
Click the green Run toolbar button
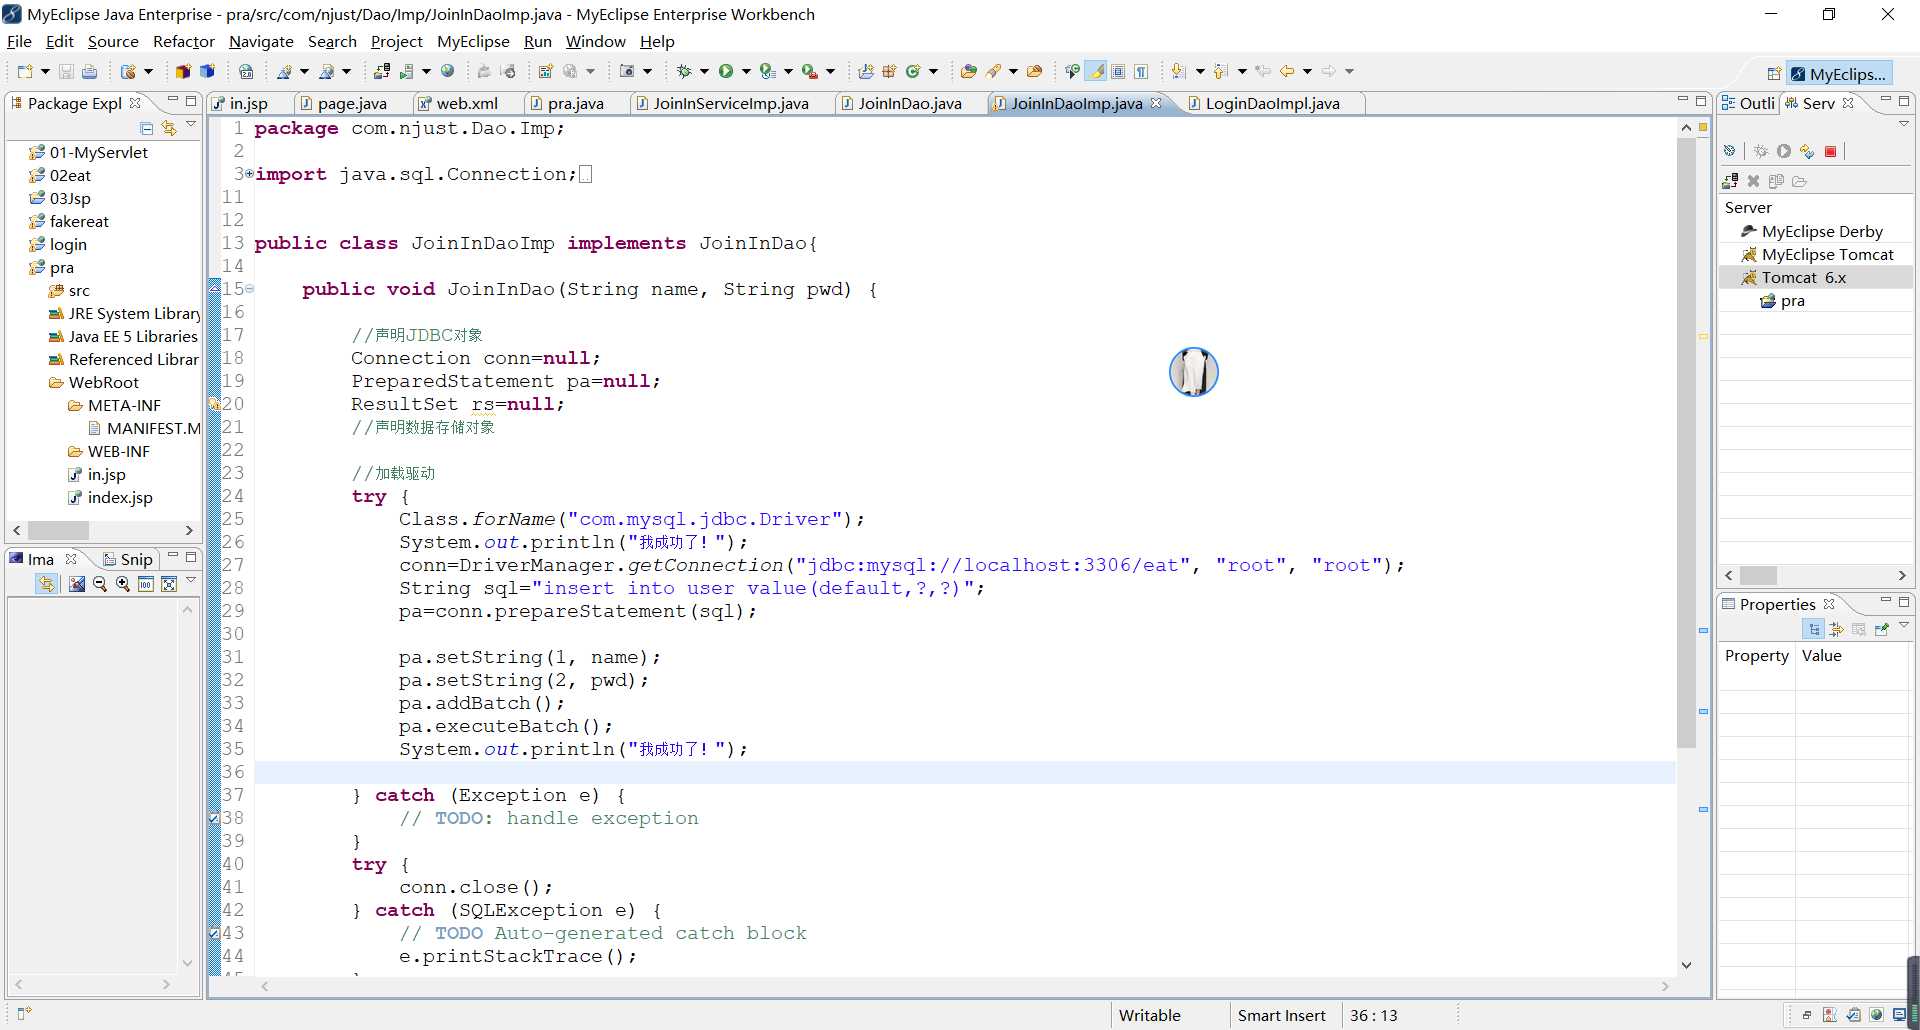(726, 71)
